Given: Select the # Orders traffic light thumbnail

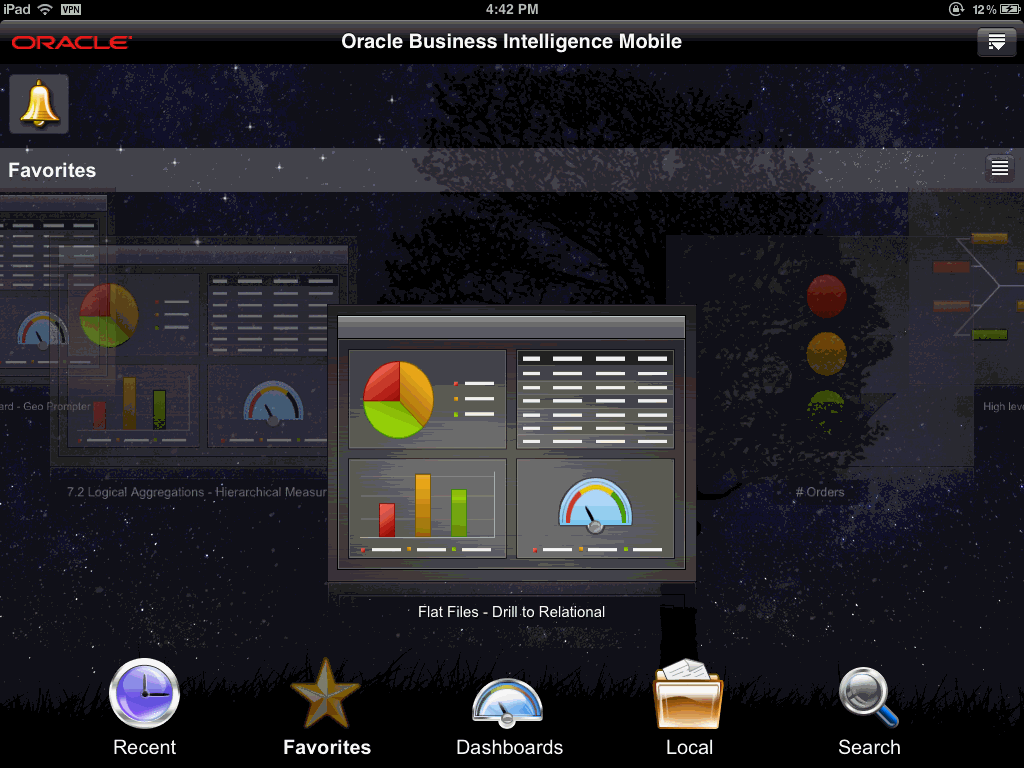Looking at the screenshot, I should (x=820, y=353).
